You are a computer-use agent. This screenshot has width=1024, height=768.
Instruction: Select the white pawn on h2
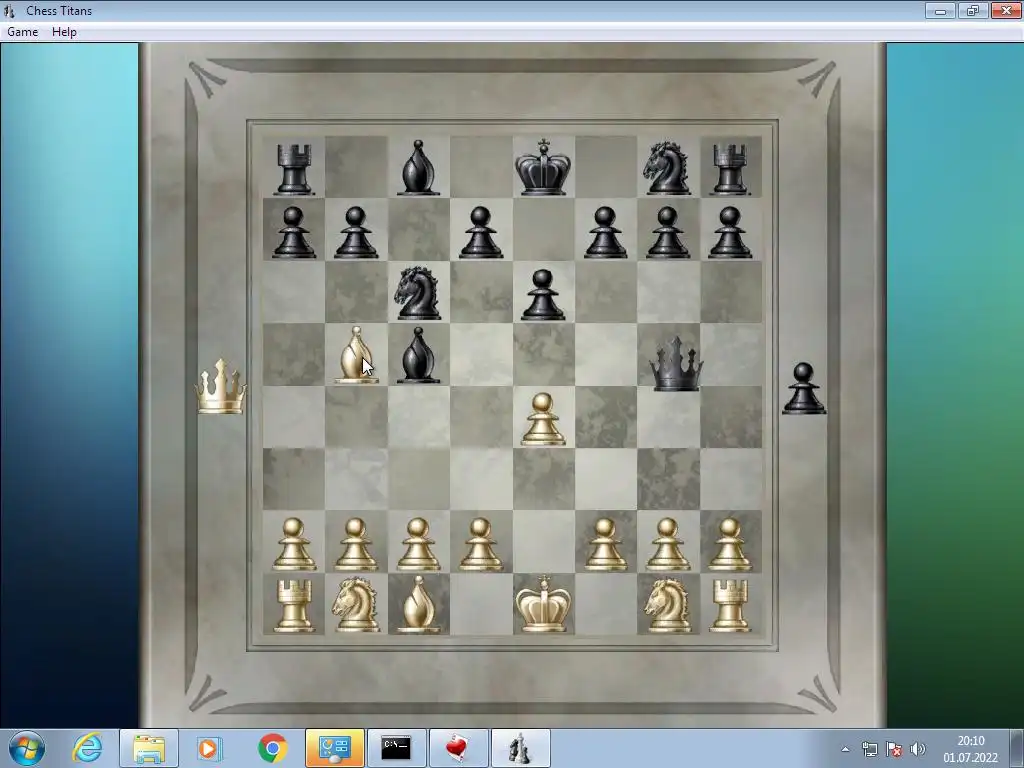[x=729, y=544]
